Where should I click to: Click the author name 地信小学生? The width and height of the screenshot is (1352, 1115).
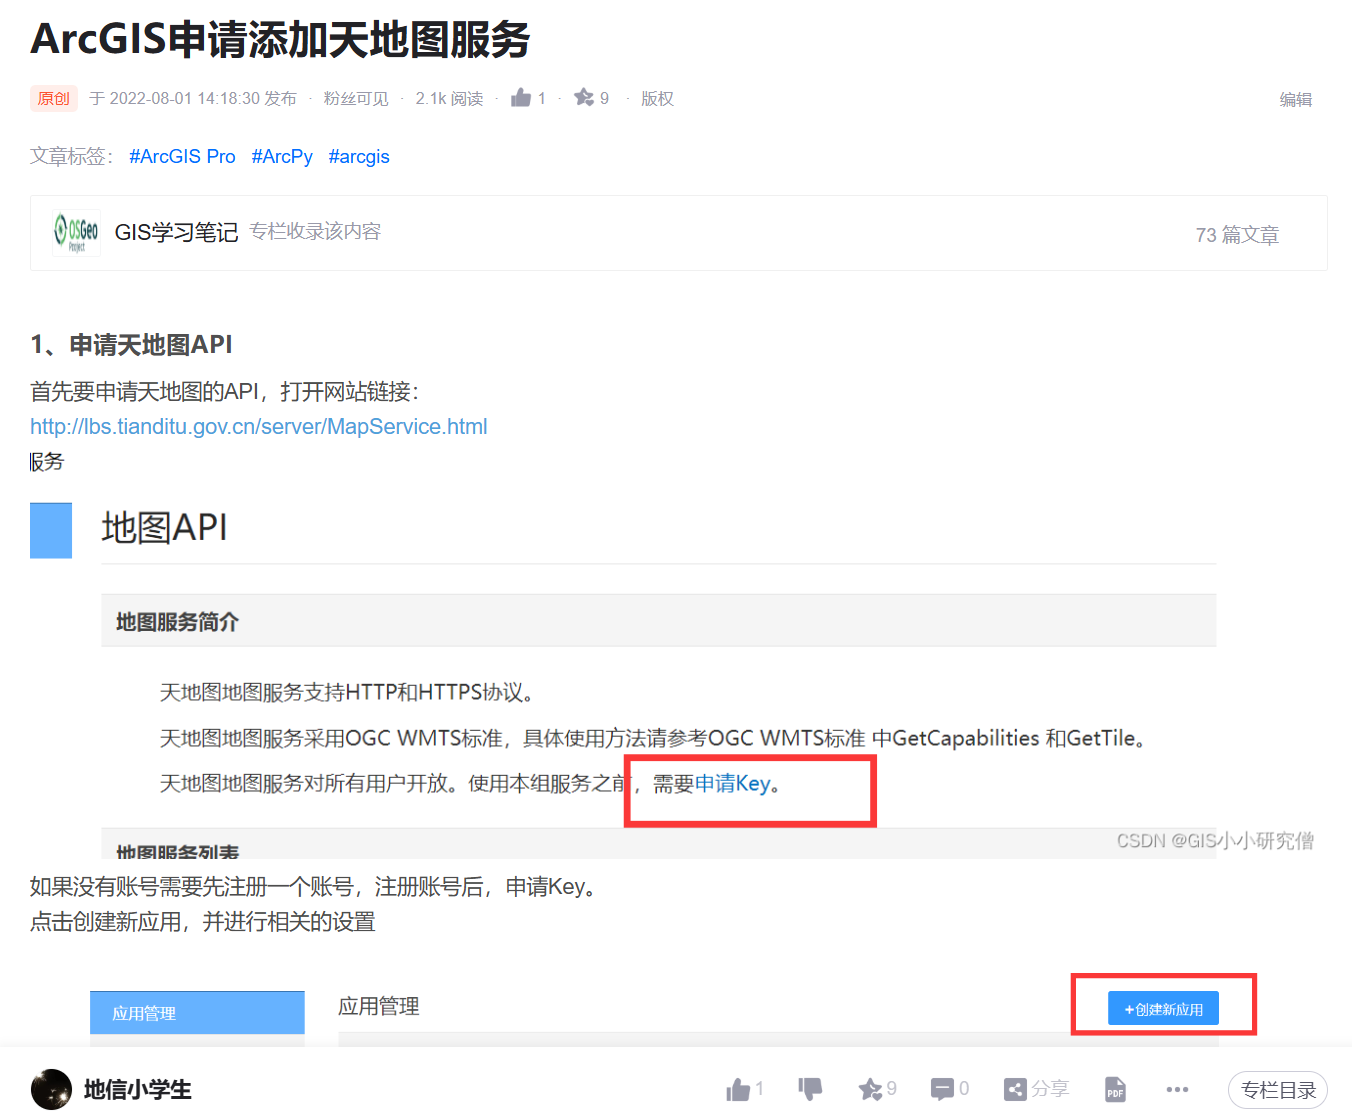[x=138, y=1090]
